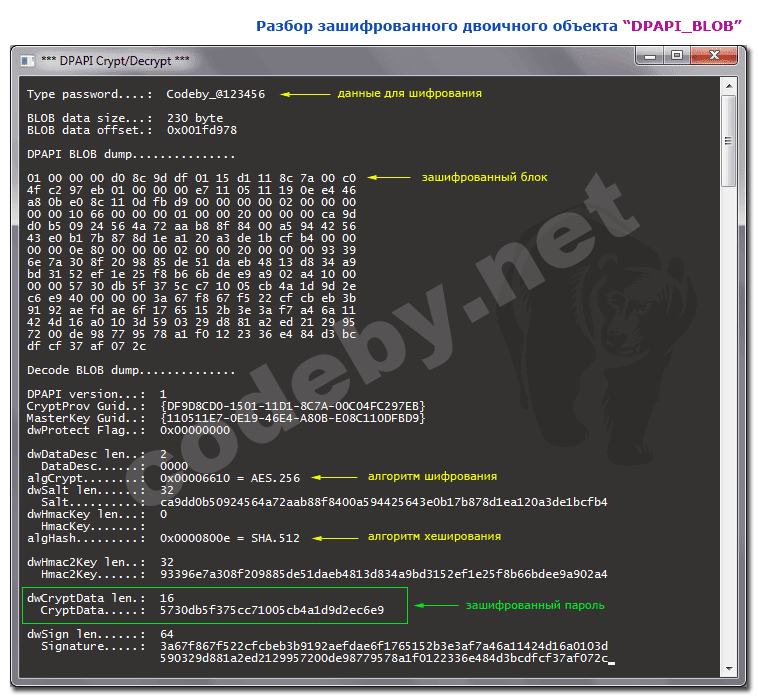The width and height of the screenshot is (758, 699).
Task: Click the MasterKey Guid value starting '{110511E7'
Action: [x=292, y=418]
